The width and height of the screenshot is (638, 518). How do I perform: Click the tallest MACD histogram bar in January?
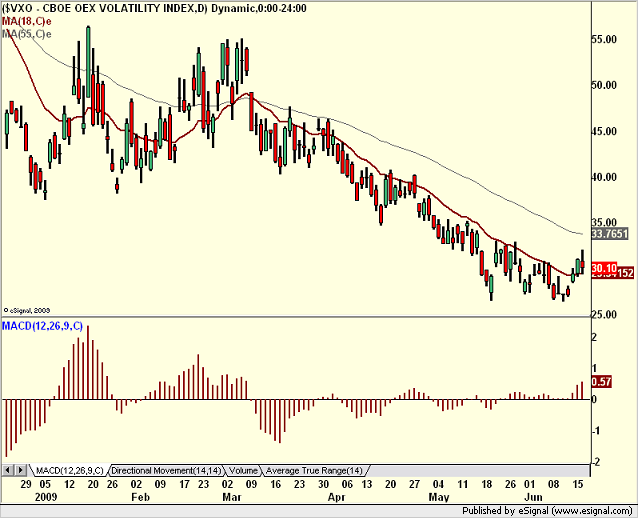point(88,362)
